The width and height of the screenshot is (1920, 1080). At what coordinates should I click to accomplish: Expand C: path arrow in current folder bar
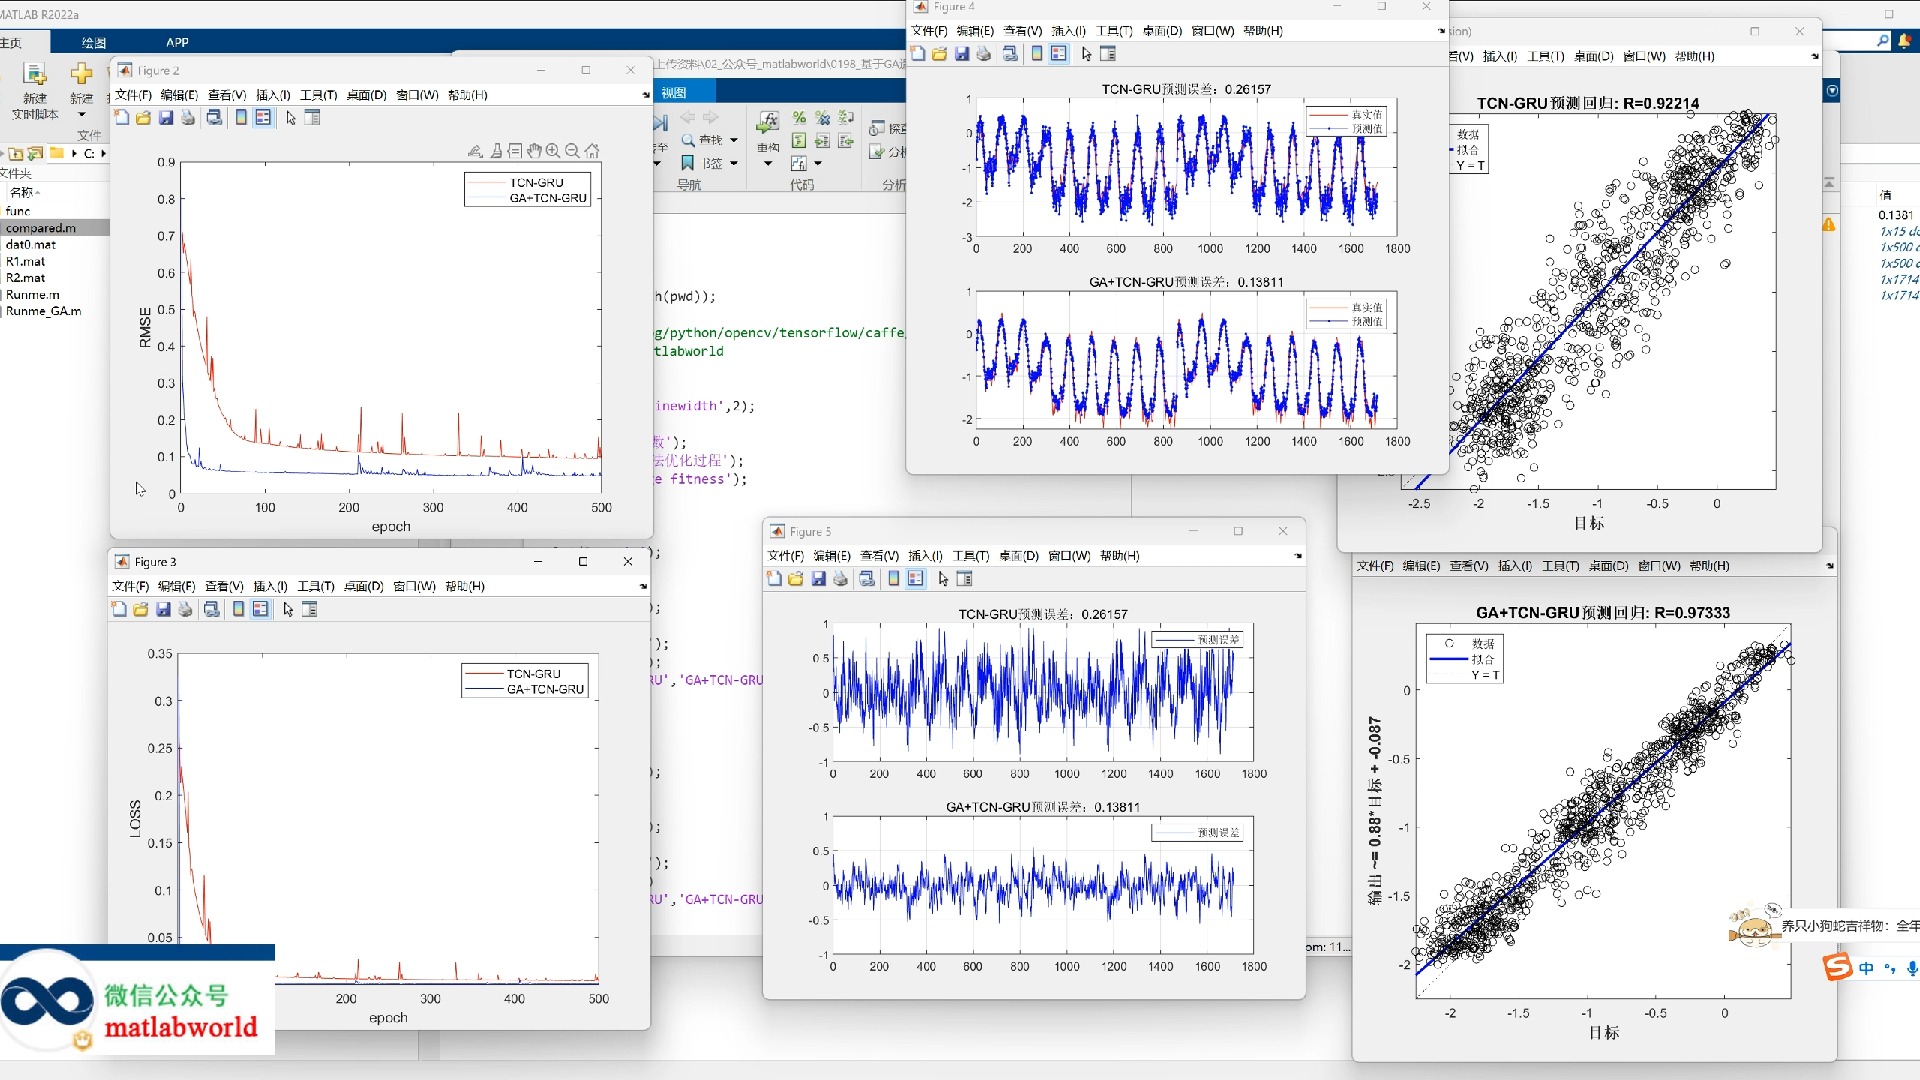coord(104,153)
